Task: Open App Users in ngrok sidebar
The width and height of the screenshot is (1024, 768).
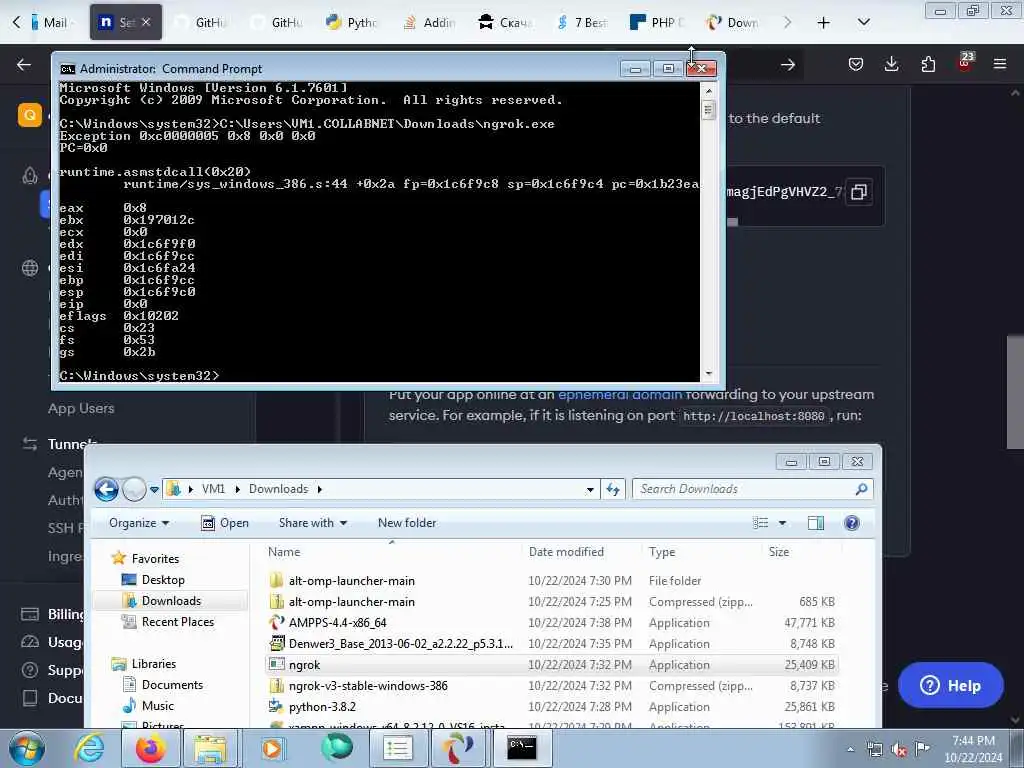Action: click(81, 408)
